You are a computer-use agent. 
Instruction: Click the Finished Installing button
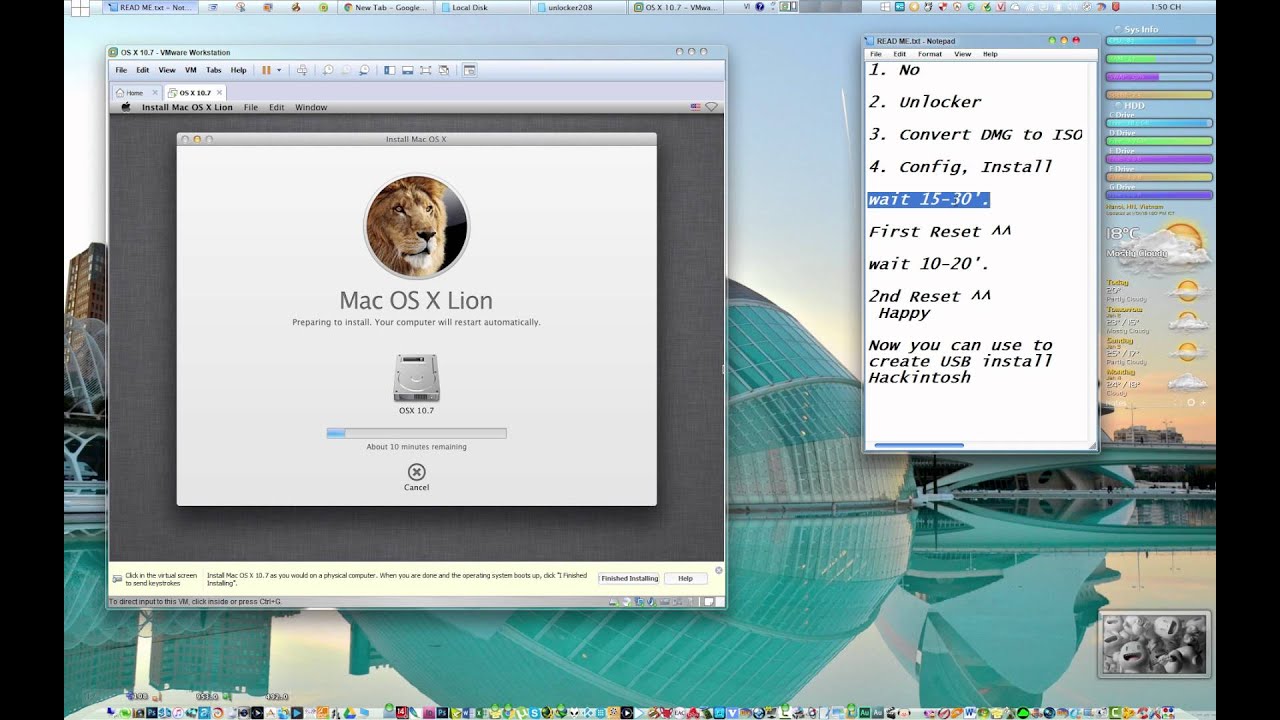(x=629, y=578)
